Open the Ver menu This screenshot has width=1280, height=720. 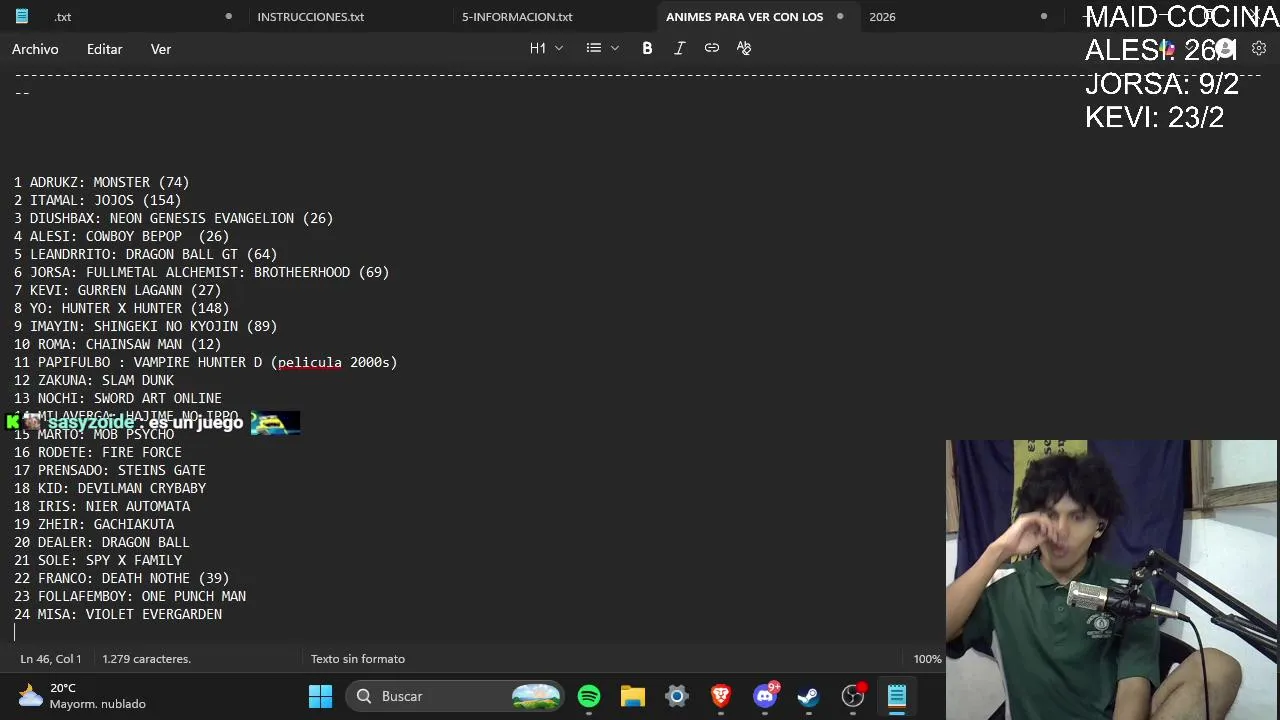(x=161, y=49)
